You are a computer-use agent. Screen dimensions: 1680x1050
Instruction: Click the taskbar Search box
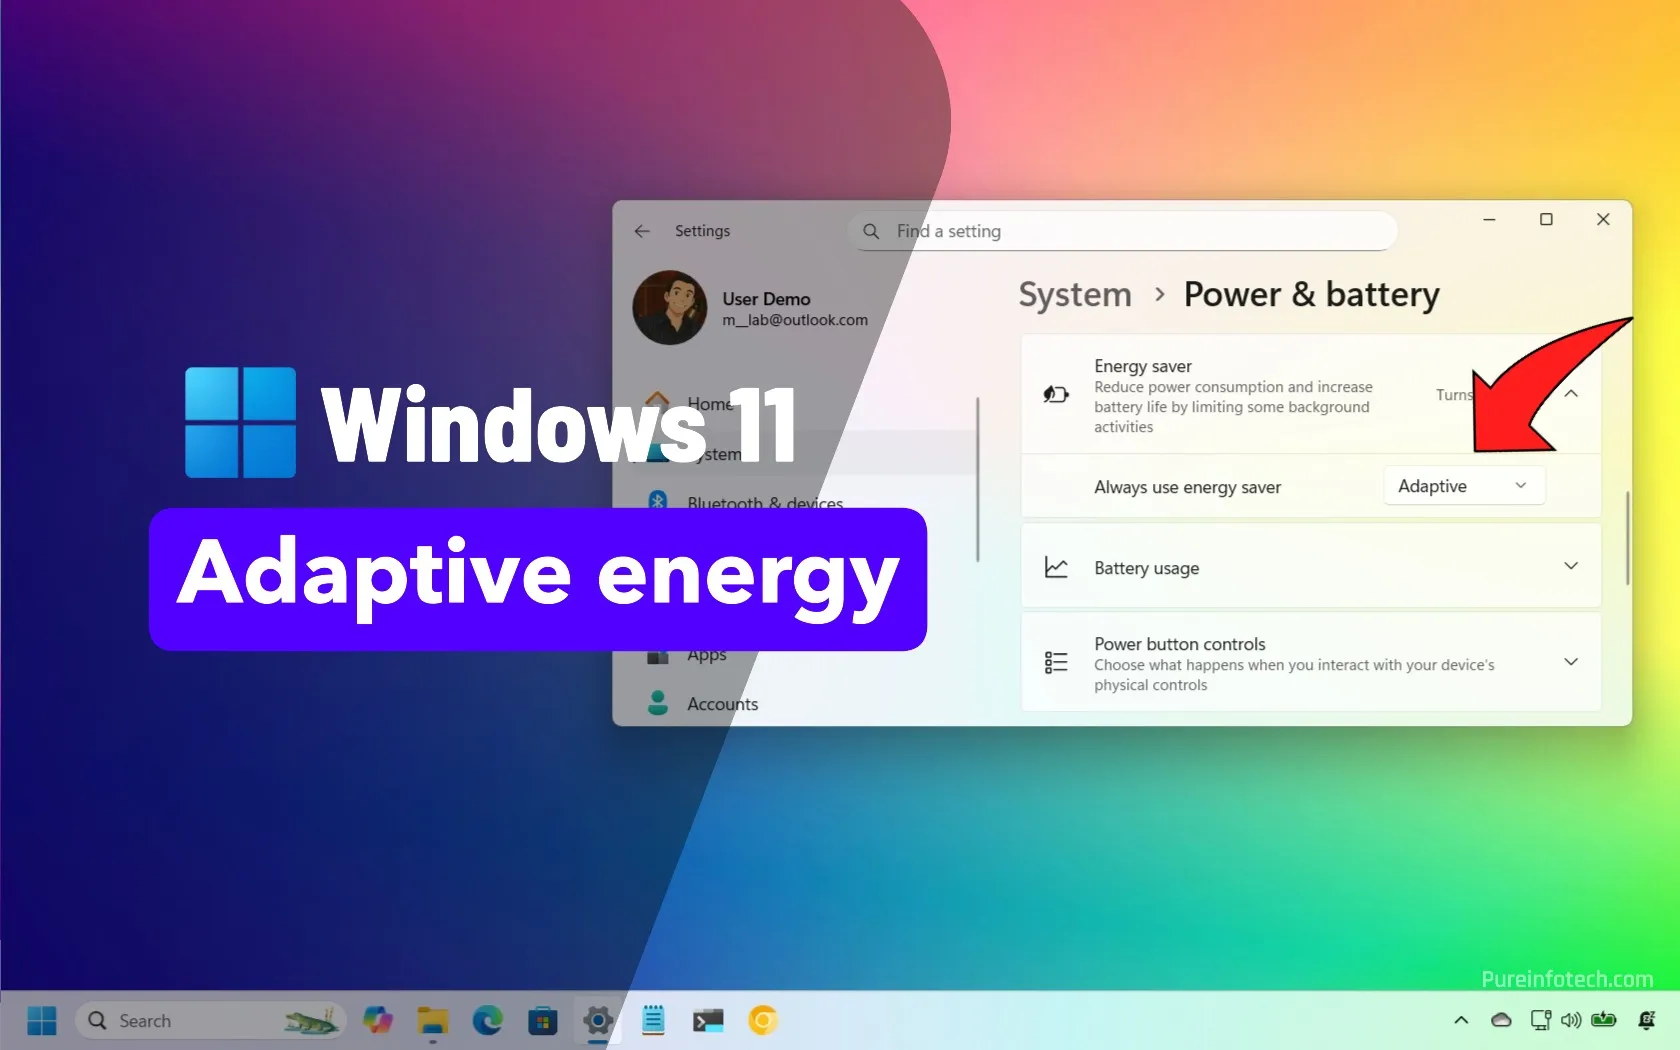coord(211,1021)
